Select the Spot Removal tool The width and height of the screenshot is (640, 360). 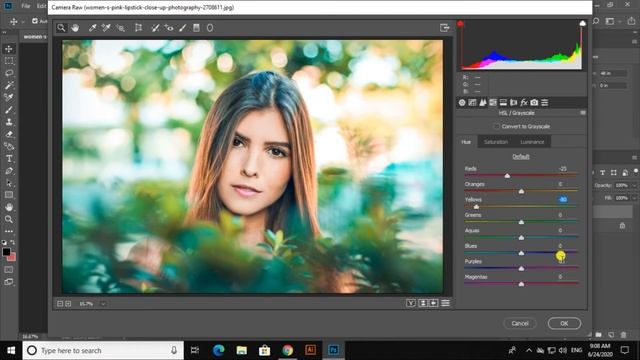click(155, 28)
